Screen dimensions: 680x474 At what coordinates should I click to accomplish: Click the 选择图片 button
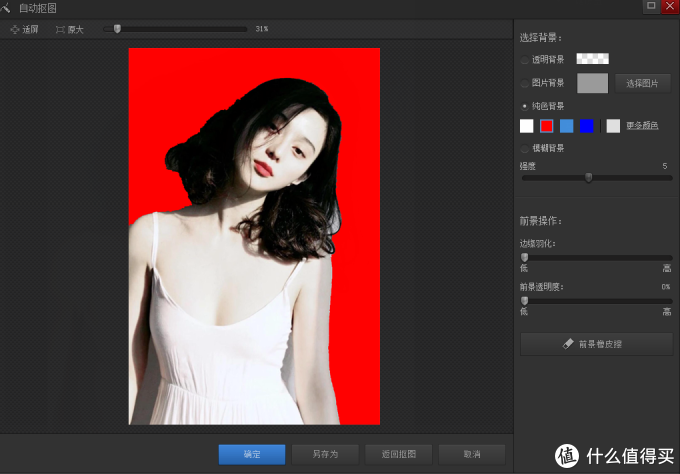(642, 84)
